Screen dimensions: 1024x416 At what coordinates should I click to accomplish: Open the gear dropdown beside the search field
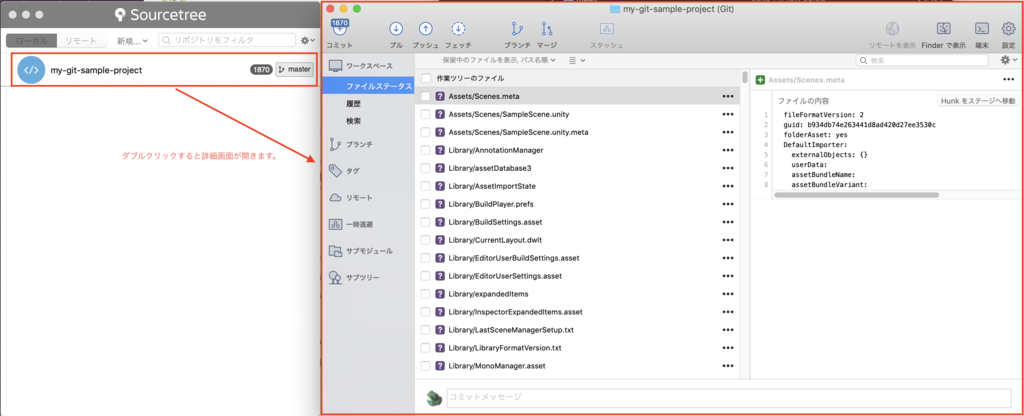click(1009, 60)
